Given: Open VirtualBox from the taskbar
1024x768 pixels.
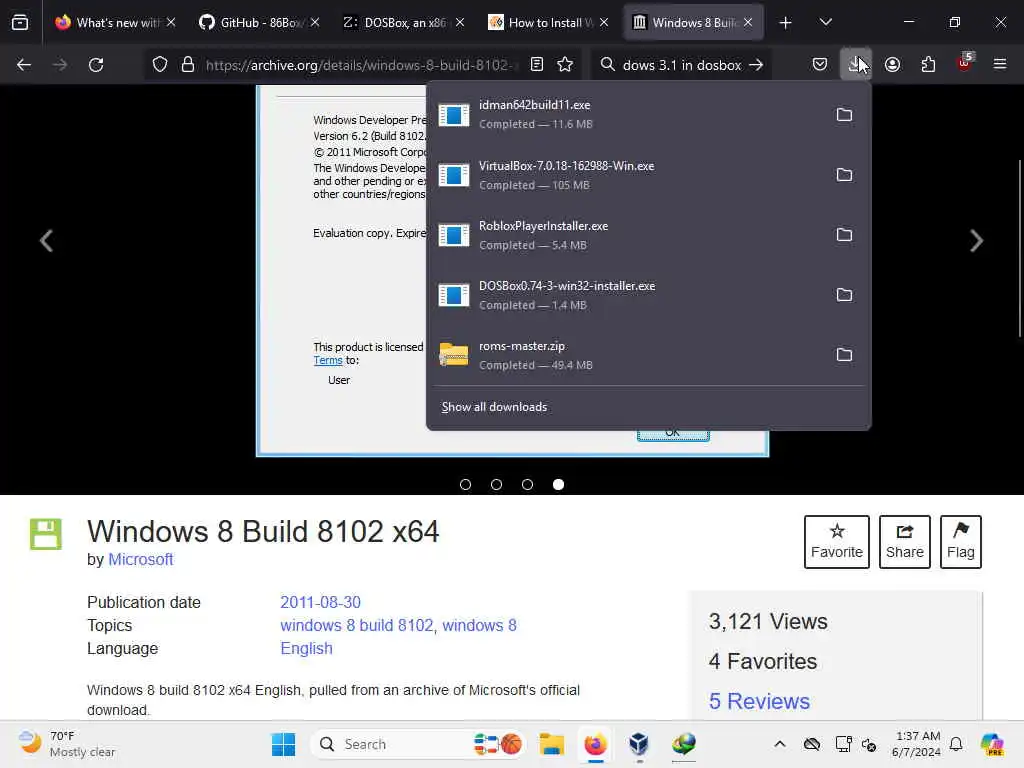Looking at the screenshot, I should click(639, 744).
